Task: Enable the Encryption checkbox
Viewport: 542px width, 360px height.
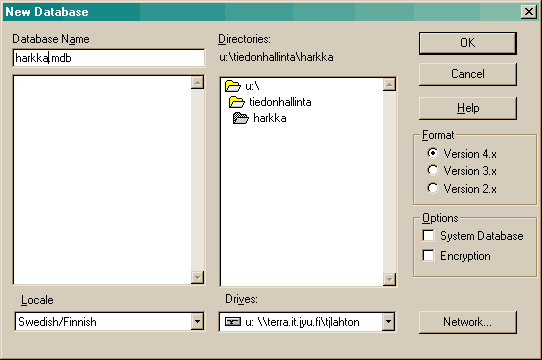Action: pyautogui.click(x=428, y=256)
